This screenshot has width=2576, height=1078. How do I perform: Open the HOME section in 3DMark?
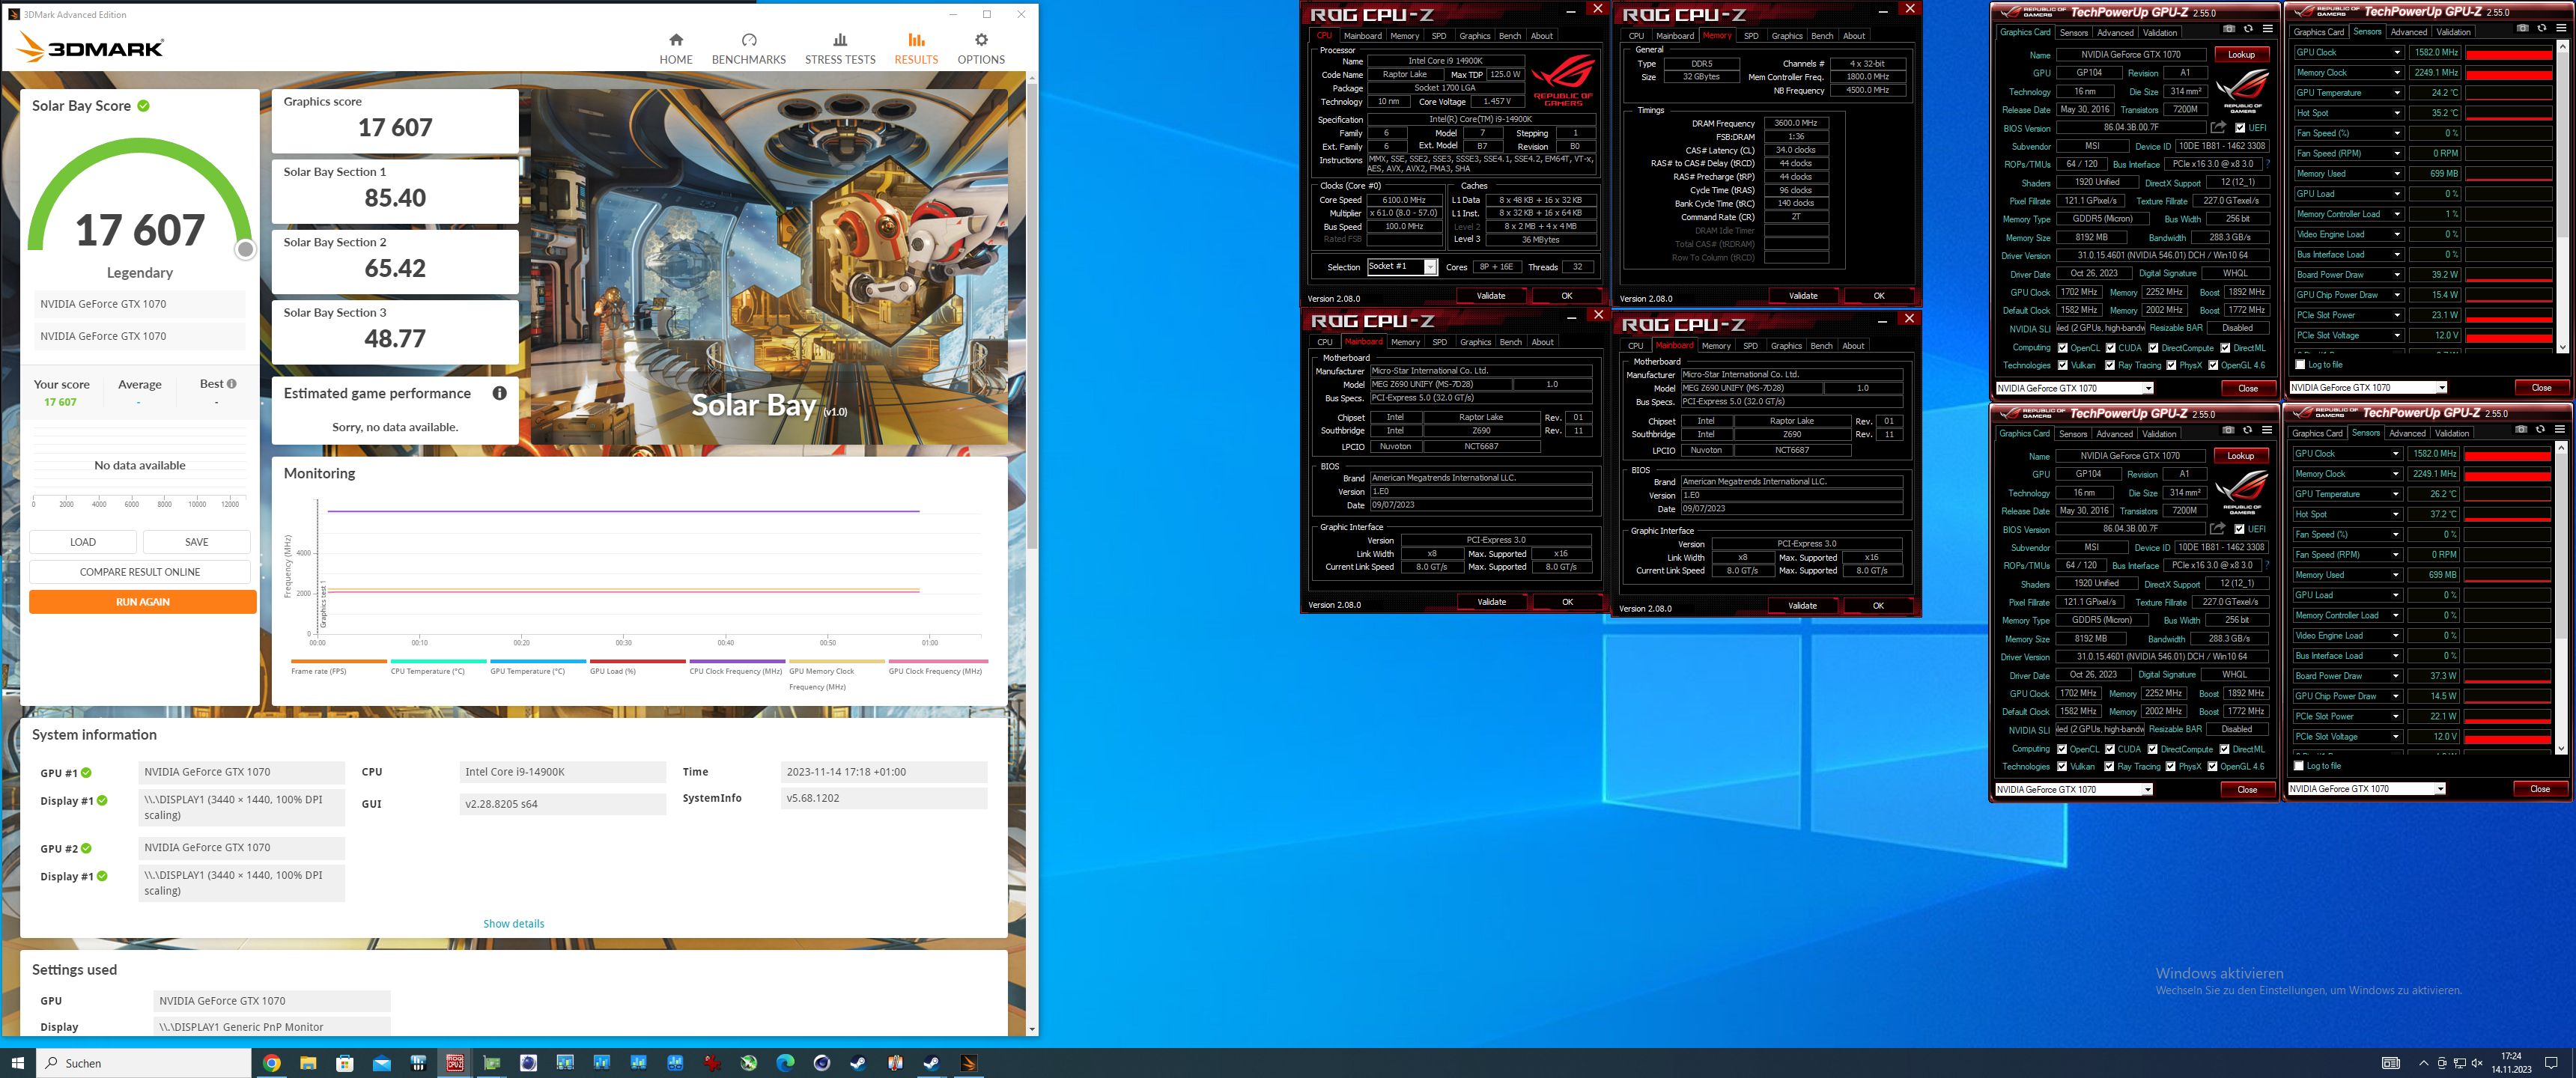click(x=676, y=48)
